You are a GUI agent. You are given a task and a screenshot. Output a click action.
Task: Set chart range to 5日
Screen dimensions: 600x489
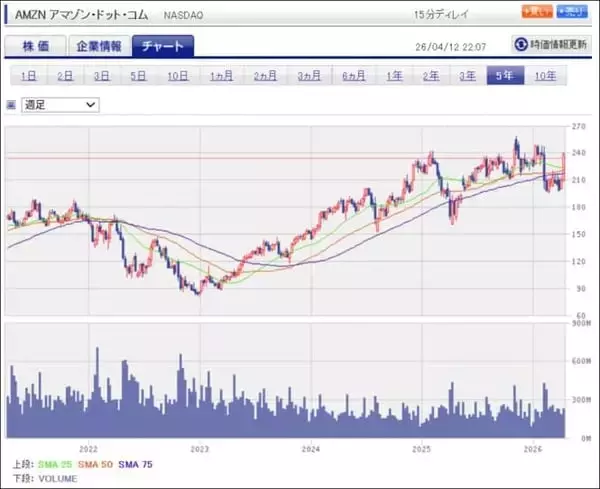pyautogui.click(x=138, y=76)
